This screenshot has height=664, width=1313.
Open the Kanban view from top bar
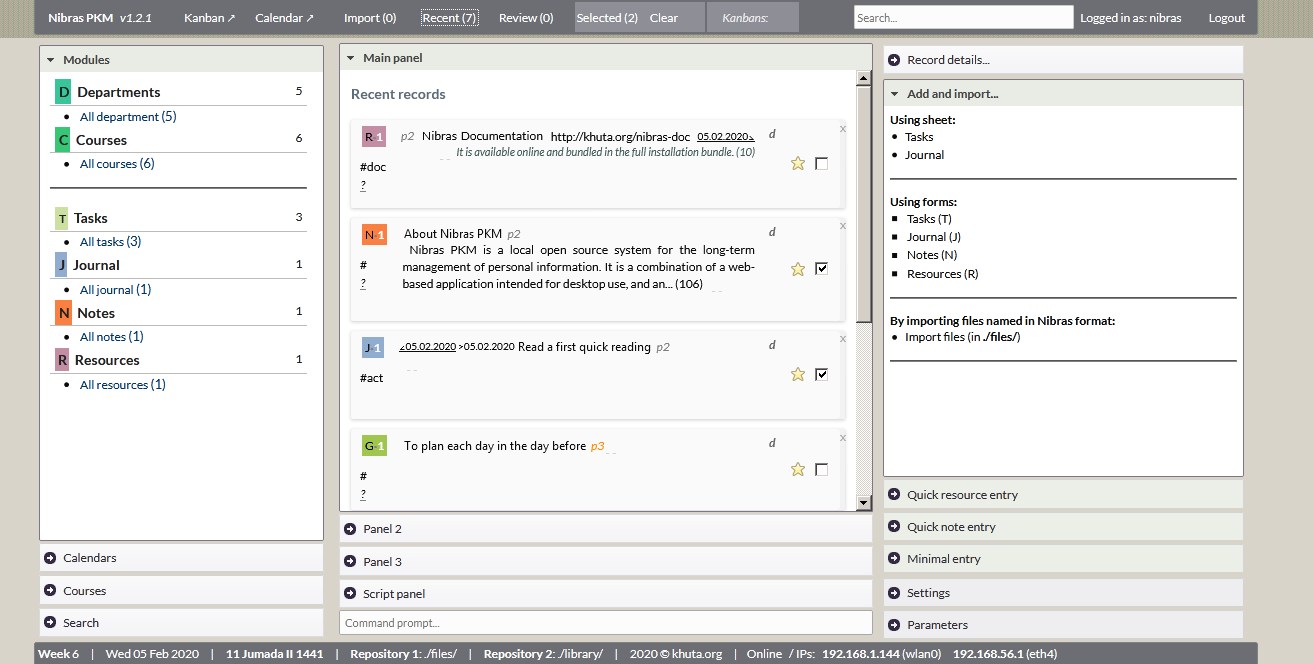210,18
